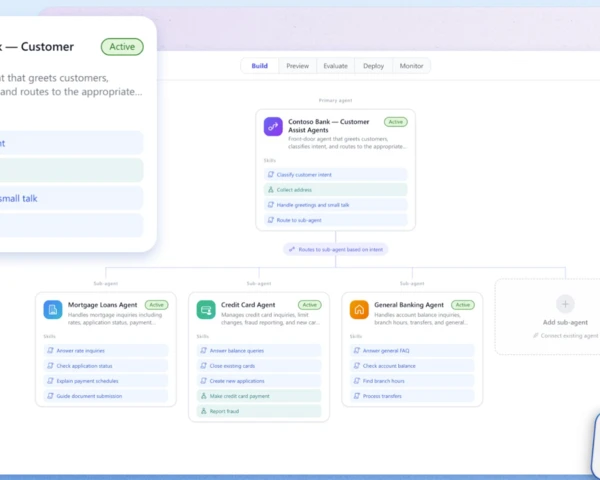Click Active badge on General Banking Agent
Viewport: 600px width, 480px height.
[x=463, y=305]
